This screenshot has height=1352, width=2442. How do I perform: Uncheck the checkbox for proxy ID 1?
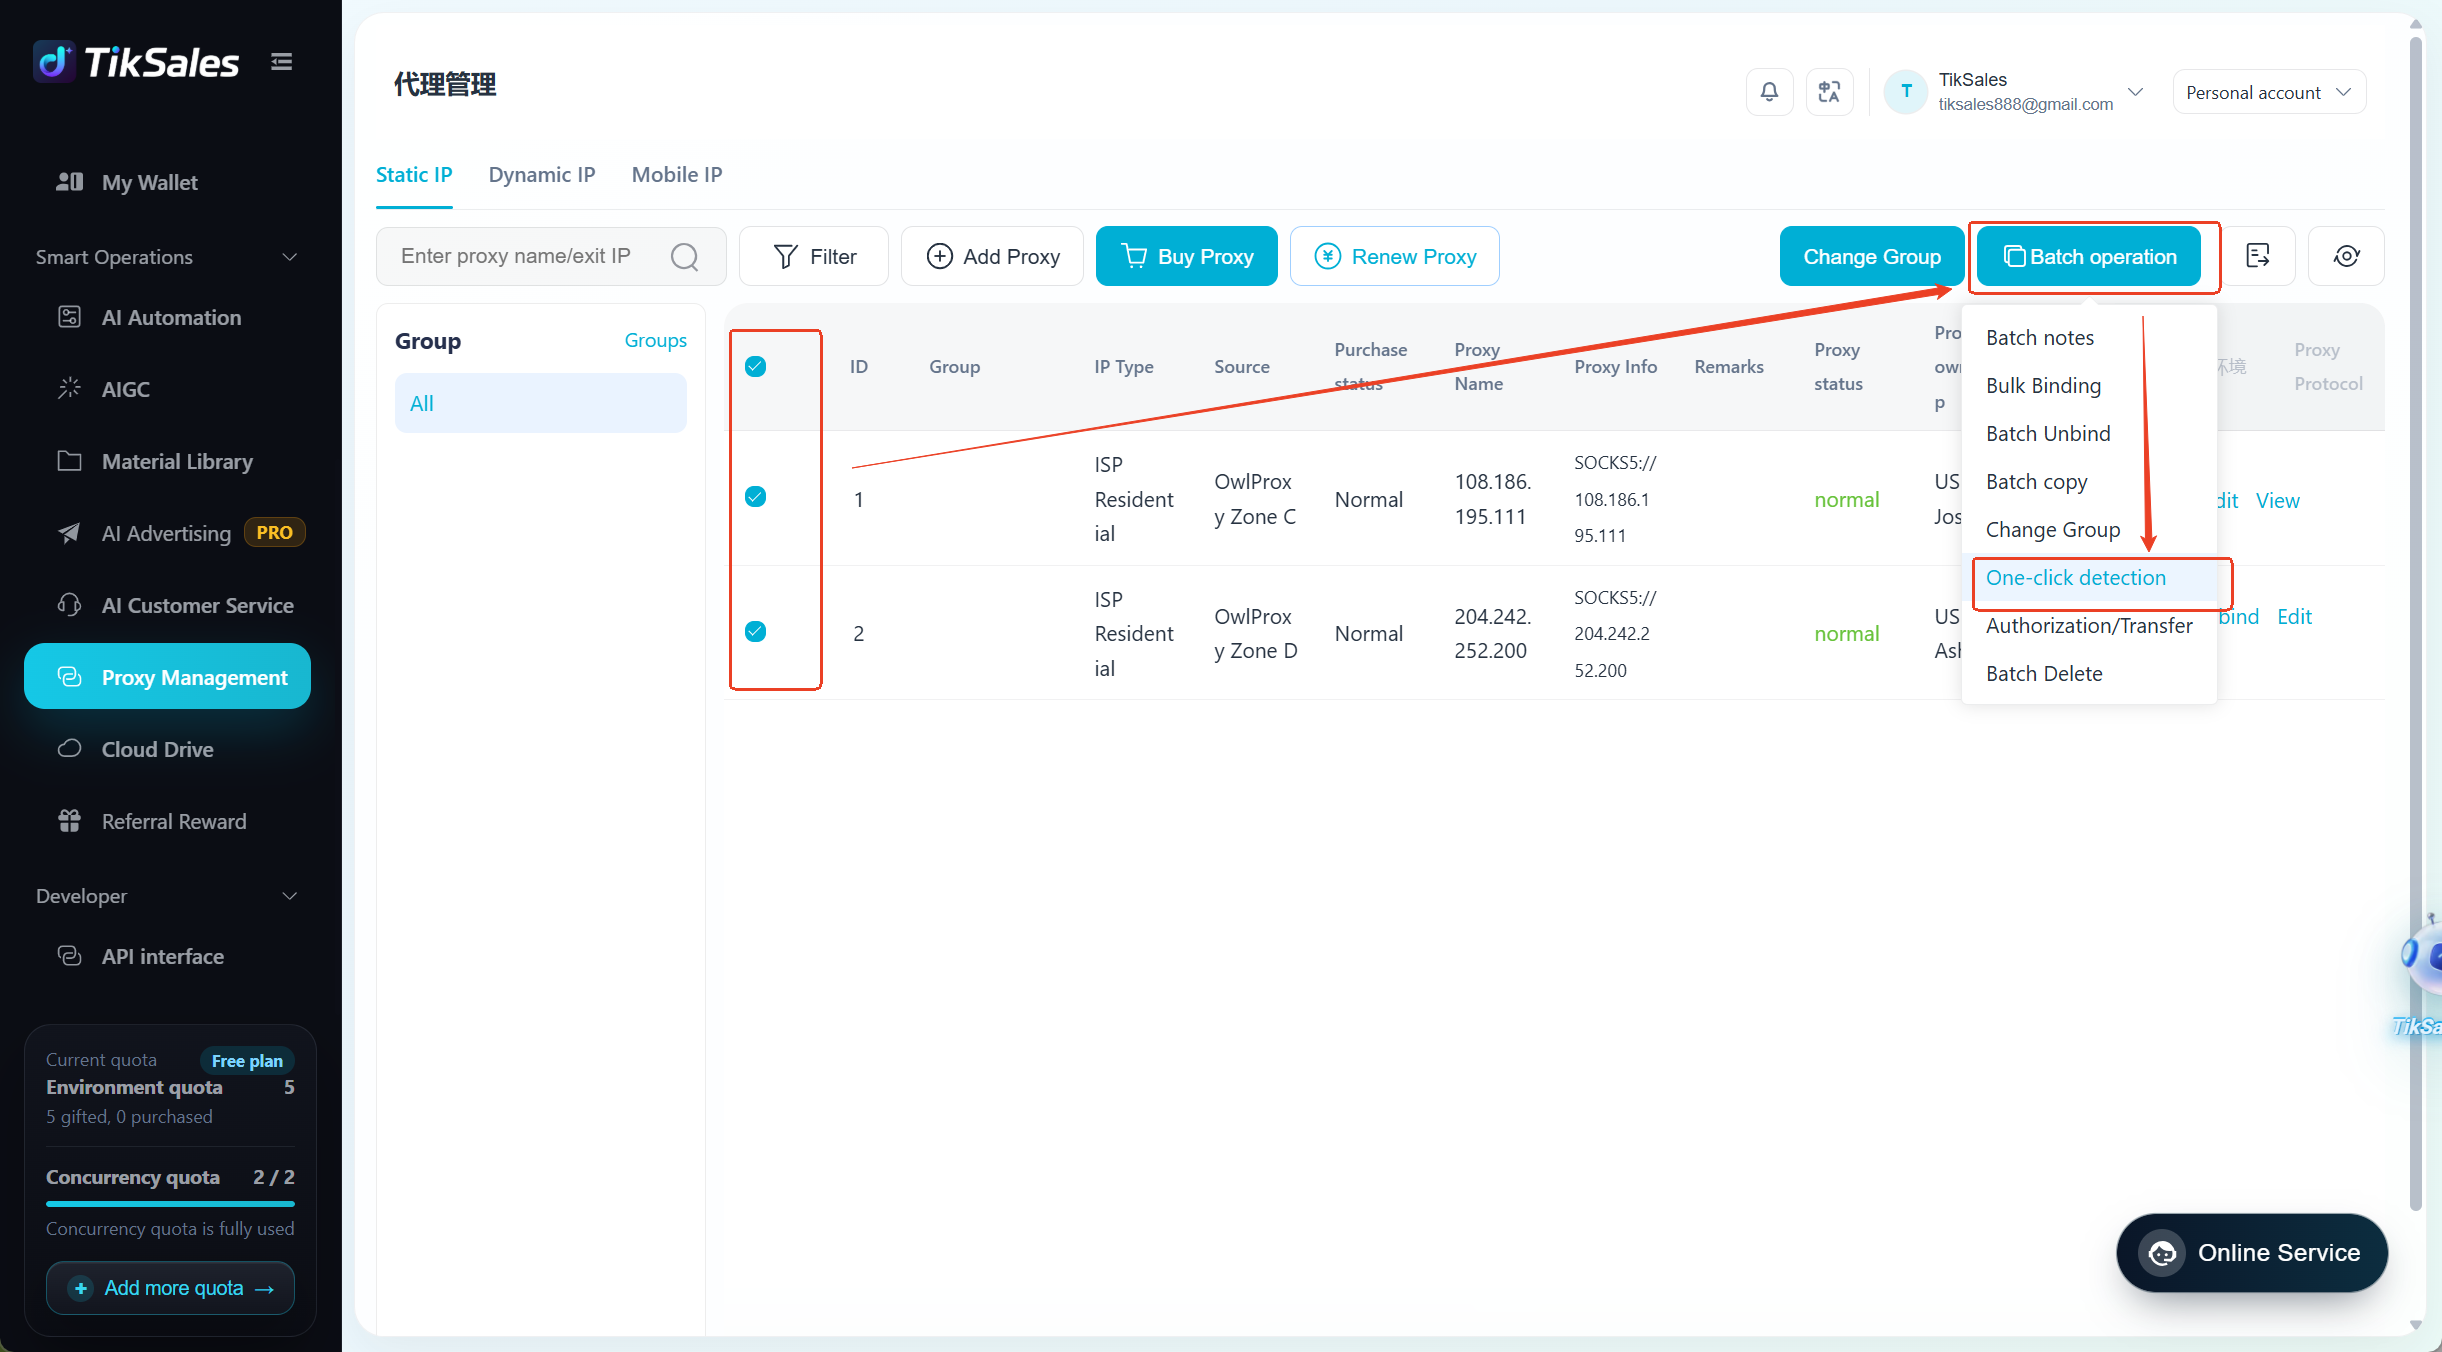[756, 497]
